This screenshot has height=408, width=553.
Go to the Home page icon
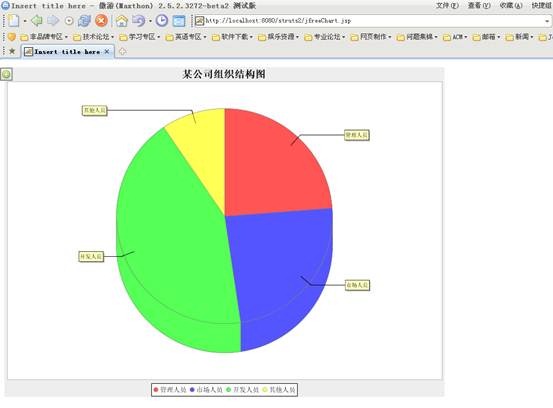point(122,21)
